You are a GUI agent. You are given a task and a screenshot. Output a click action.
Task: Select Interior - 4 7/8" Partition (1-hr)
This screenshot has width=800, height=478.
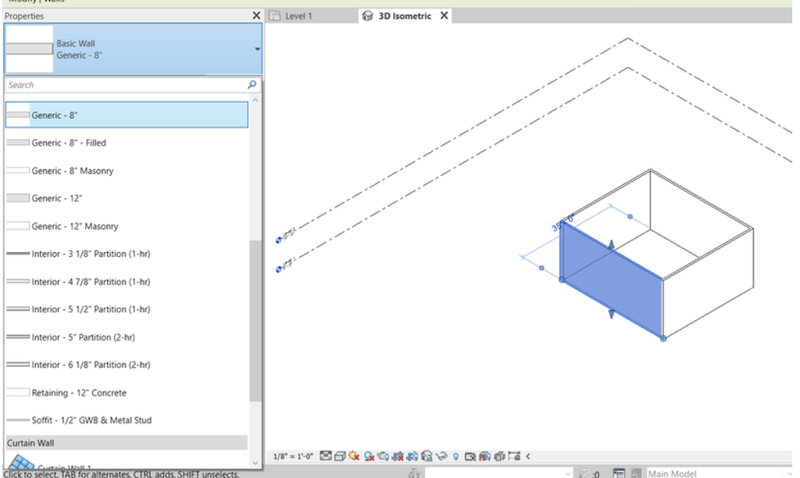click(x=127, y=282)
